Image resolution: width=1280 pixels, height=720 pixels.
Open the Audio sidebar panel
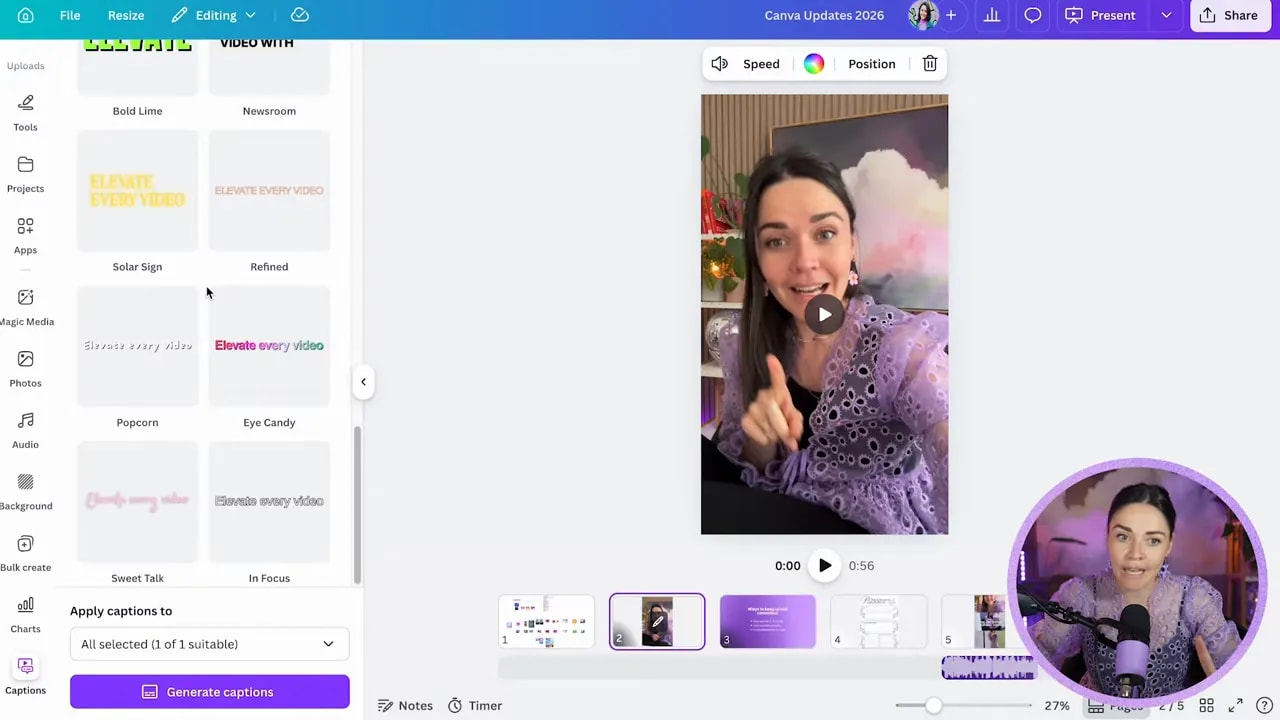pos(25,430)
